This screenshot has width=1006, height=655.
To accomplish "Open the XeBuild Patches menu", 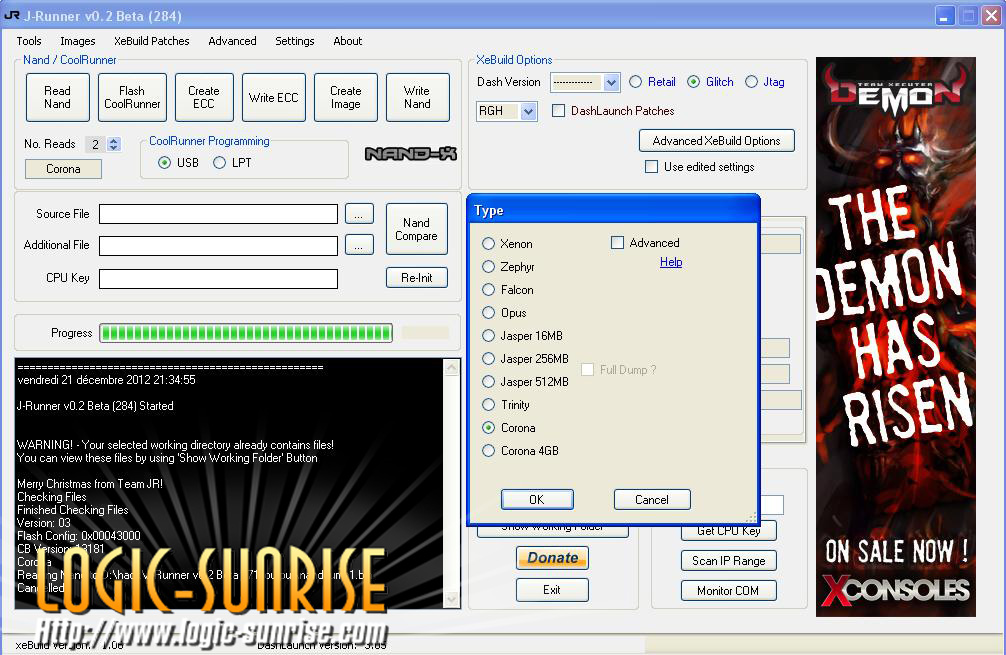I will (x=151, y=41).
